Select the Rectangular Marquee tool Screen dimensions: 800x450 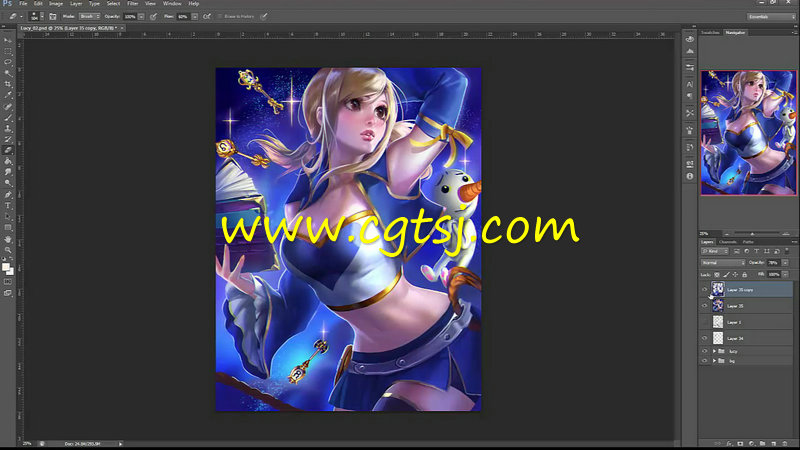8,52
